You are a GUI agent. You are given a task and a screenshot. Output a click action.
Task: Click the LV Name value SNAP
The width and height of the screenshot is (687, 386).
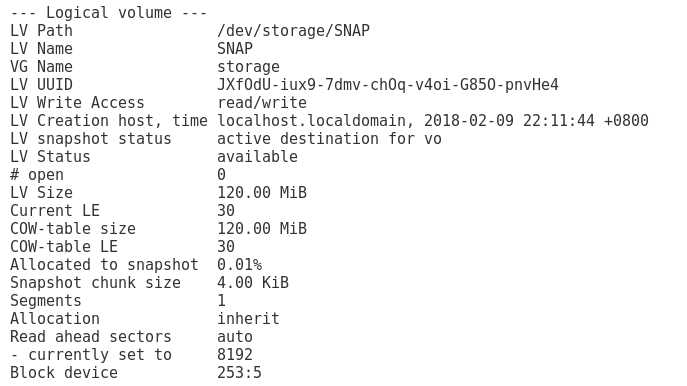[x=235, y=49]
